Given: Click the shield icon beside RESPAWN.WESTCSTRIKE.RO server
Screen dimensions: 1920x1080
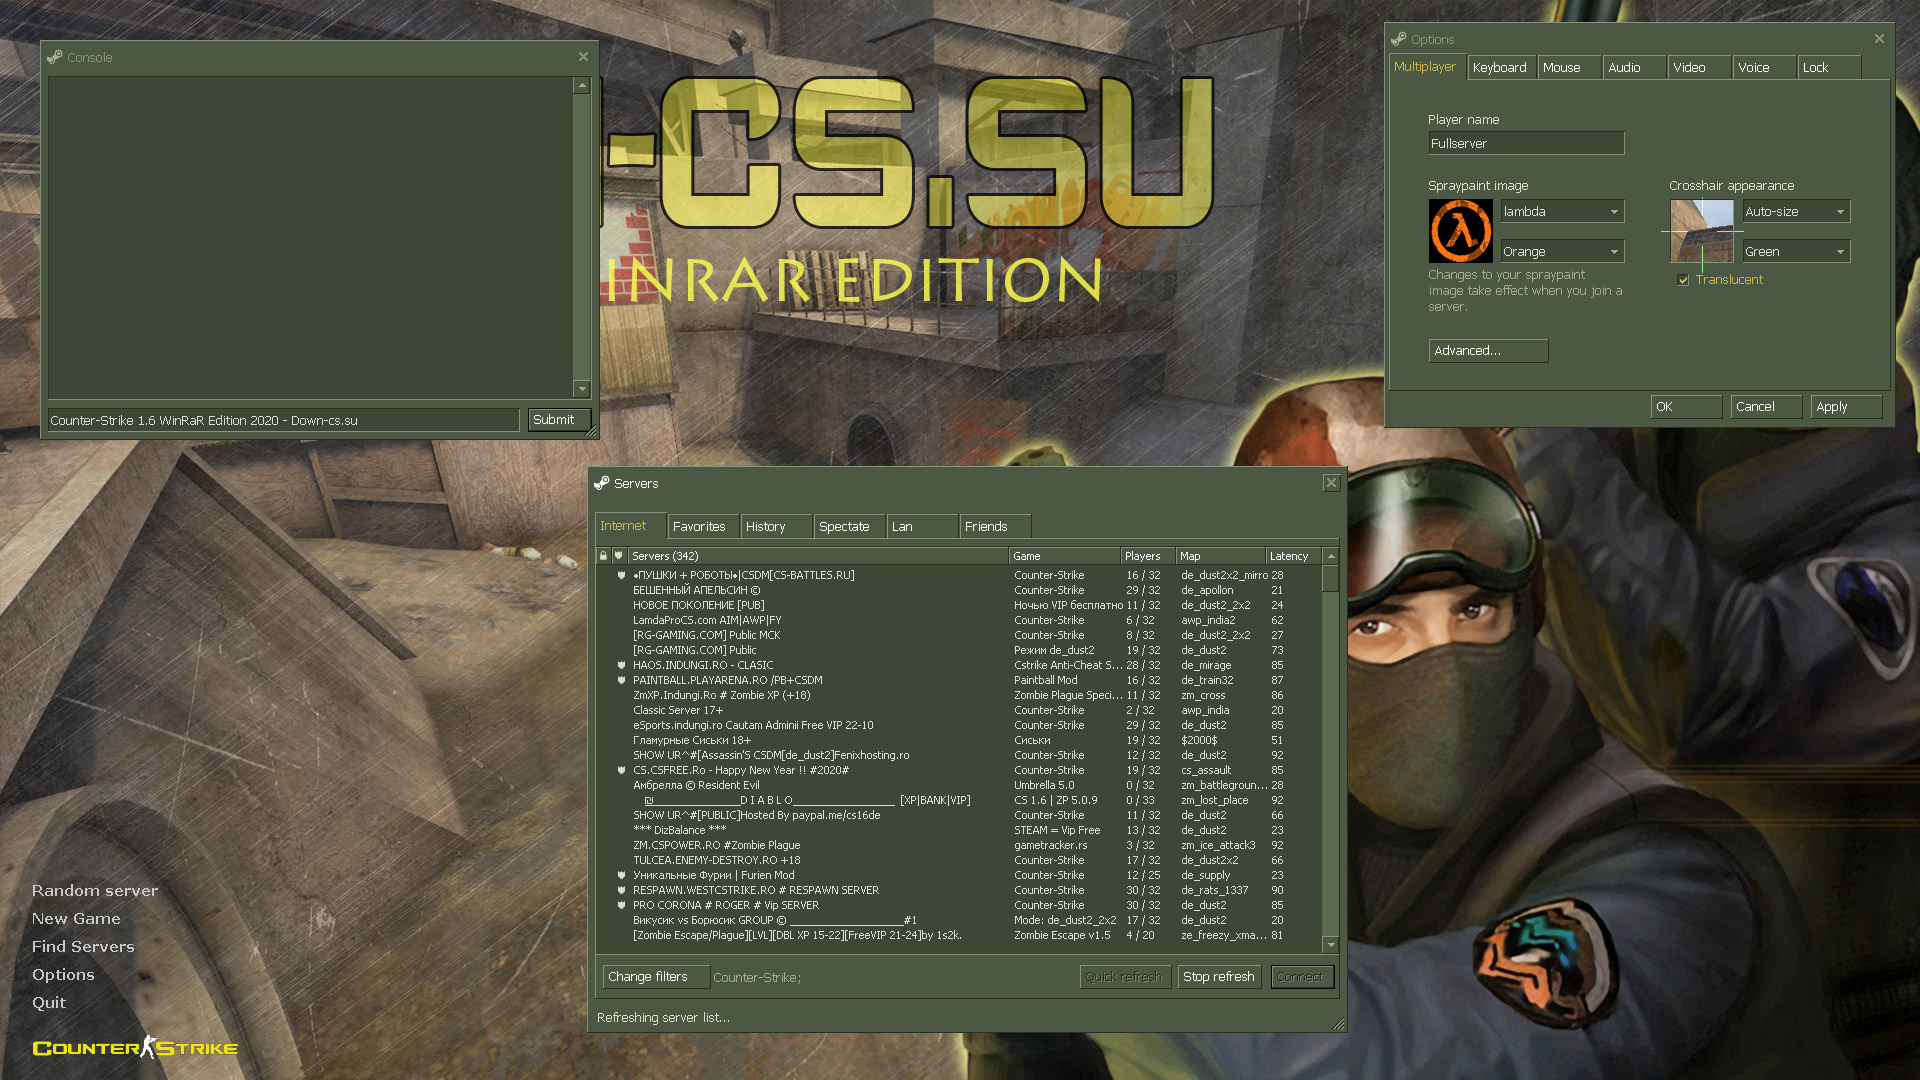Looking at the screenshot, I should click(621, 890).
